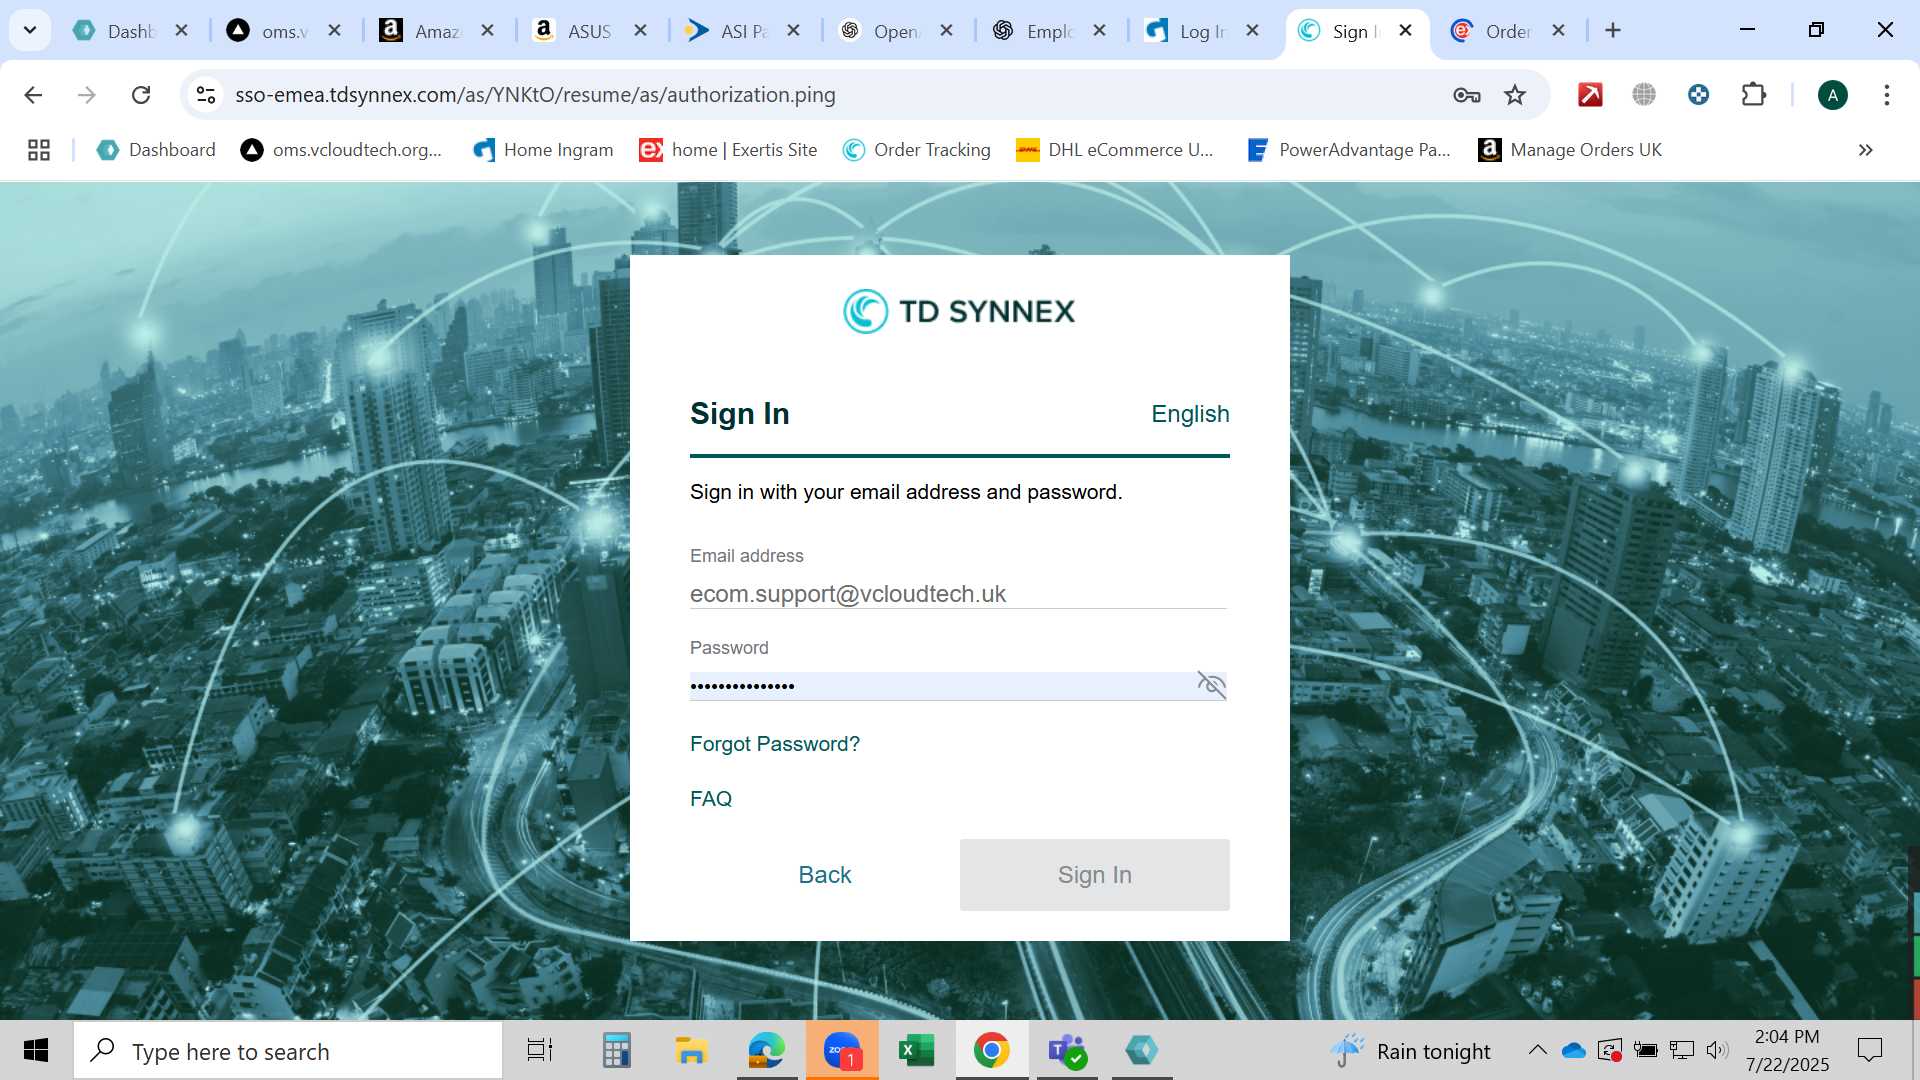Open Home Ingram bookmark

point(543,150)
